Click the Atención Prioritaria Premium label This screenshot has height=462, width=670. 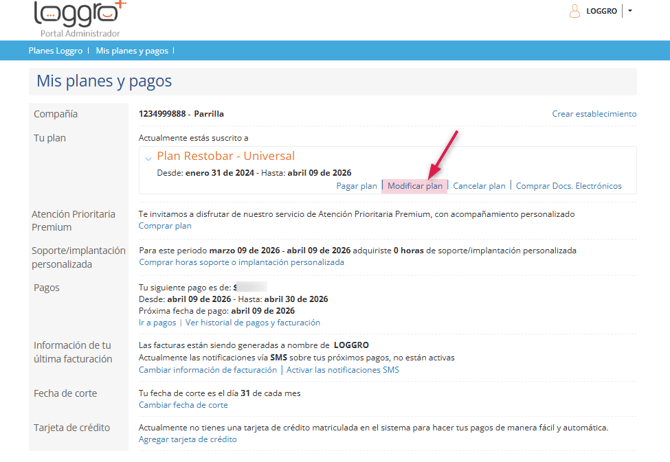click(x=73, y=221)
